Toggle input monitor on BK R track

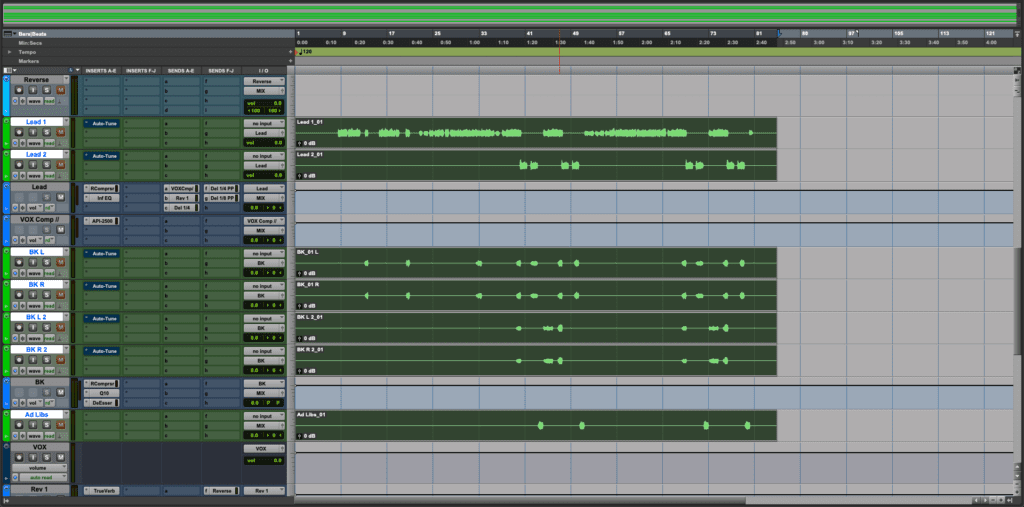click(33, 295)
